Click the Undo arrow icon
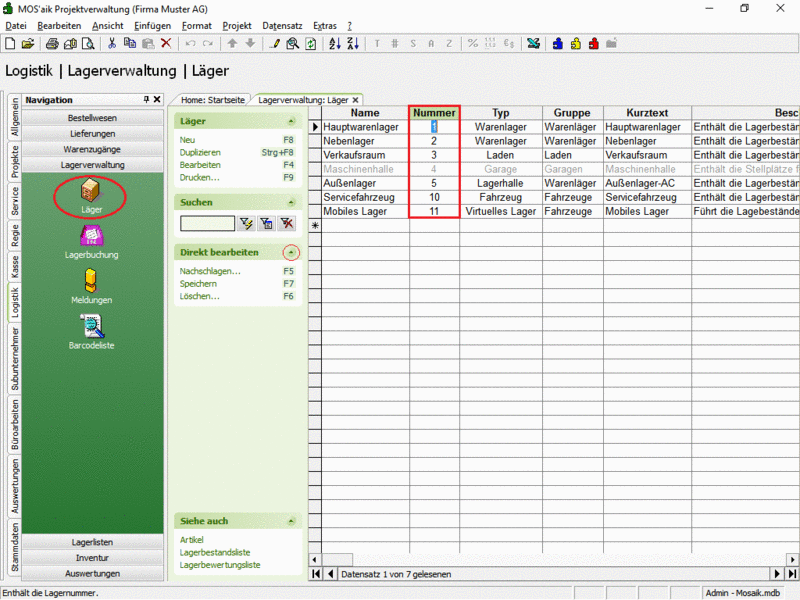The width and height of the screenshot is (800, 600). point(190,44)
